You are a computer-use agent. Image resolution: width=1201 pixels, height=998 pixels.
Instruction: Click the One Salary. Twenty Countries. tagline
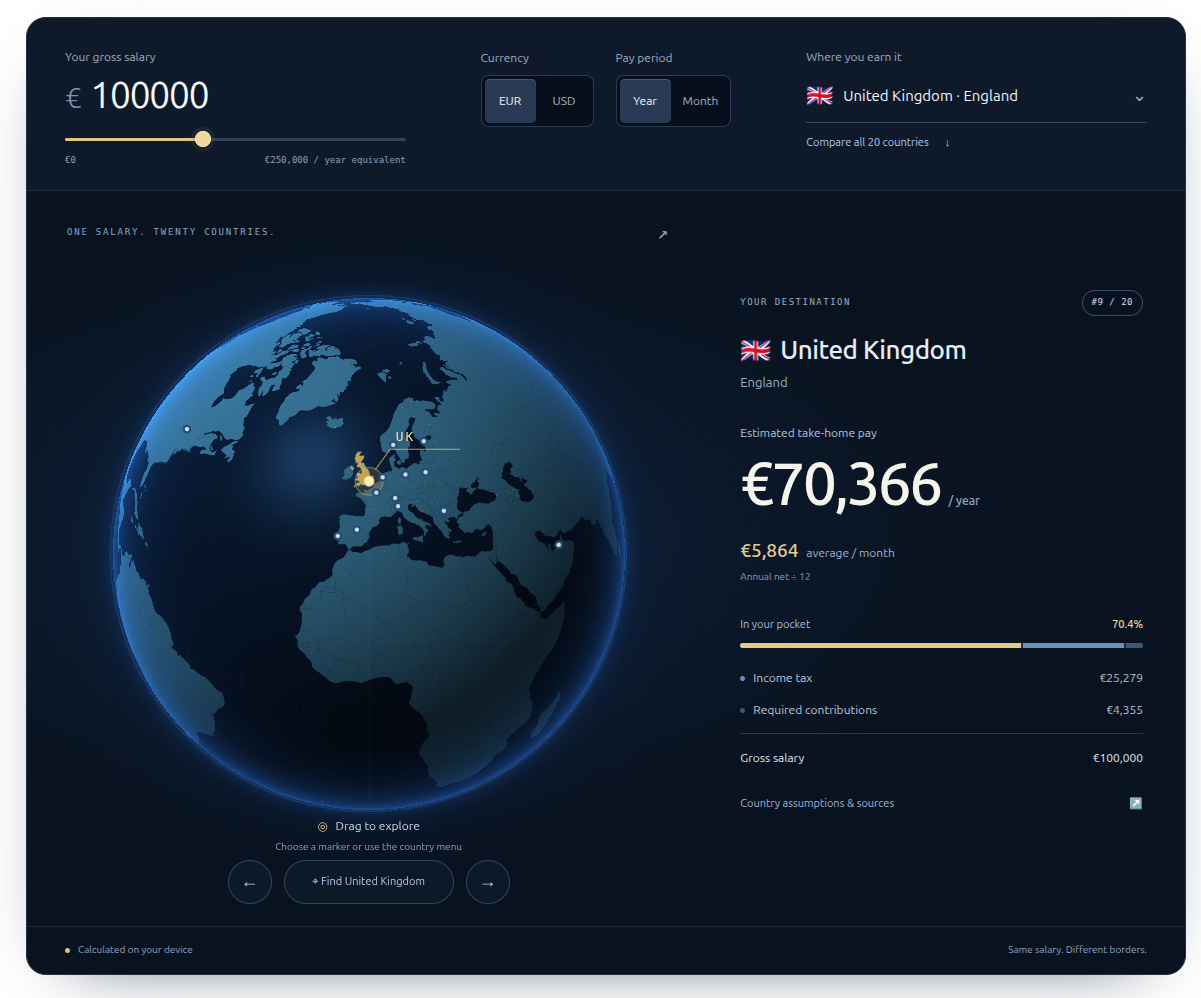tap(170, 232)
